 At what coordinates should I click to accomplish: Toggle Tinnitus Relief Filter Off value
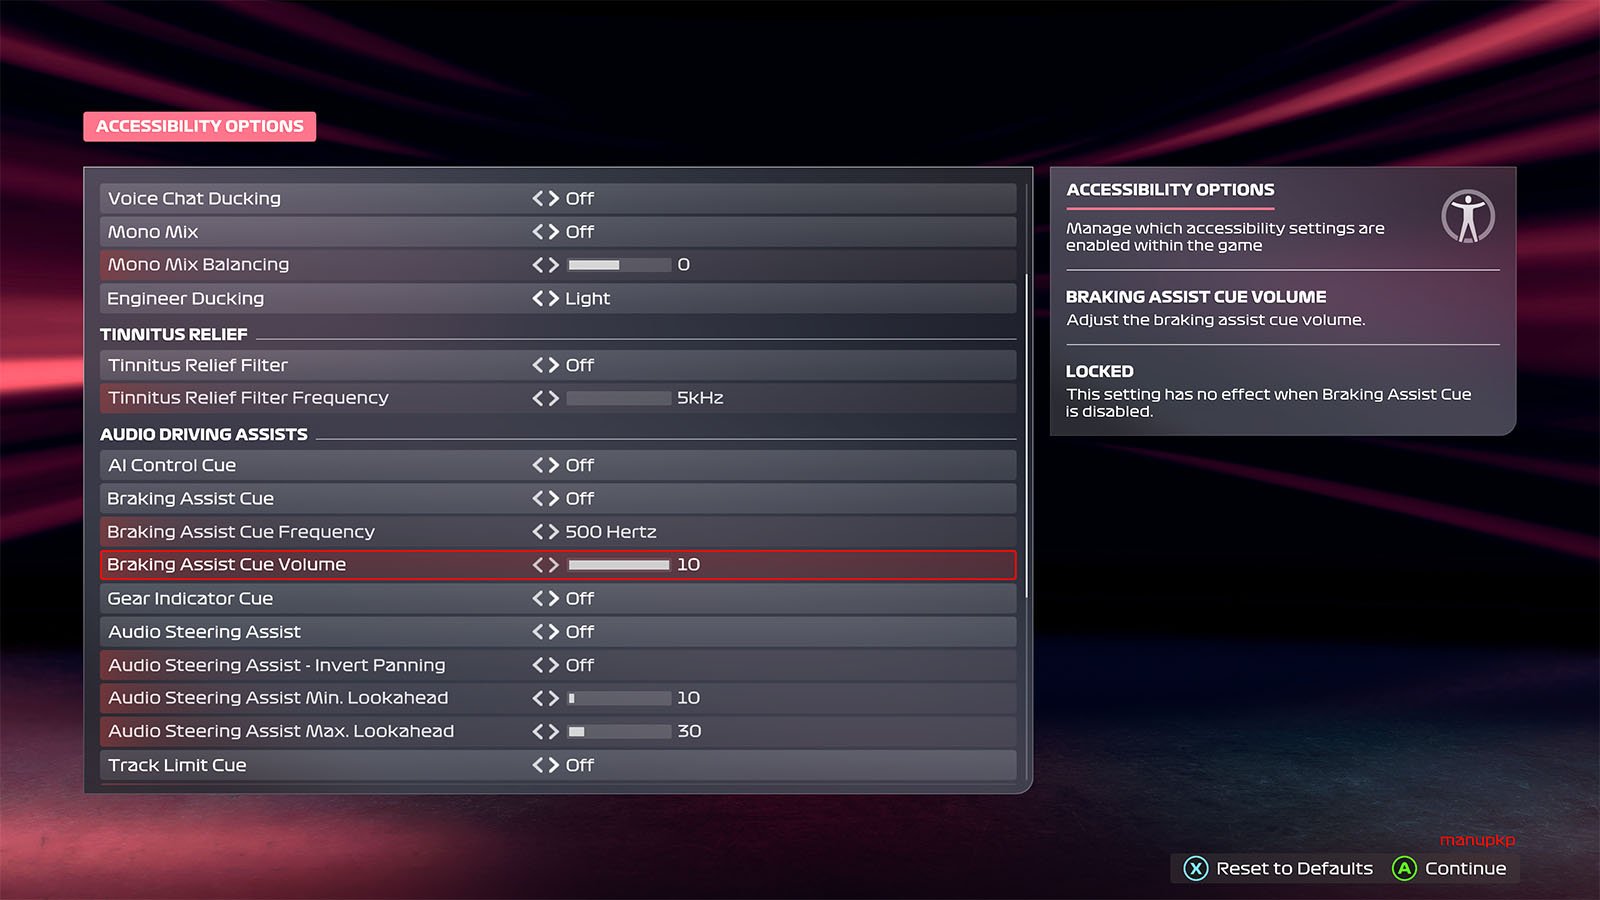point(580,365)
